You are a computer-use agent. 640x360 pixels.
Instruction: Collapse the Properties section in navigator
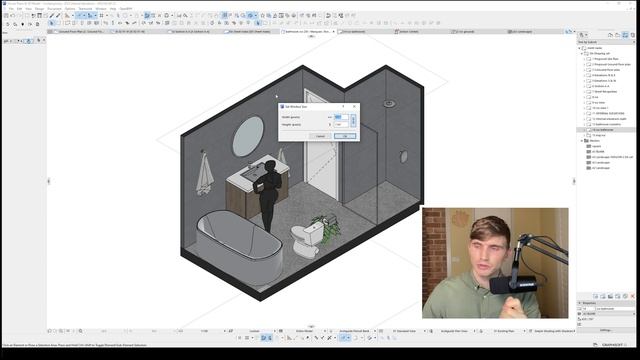pos(580,303)
